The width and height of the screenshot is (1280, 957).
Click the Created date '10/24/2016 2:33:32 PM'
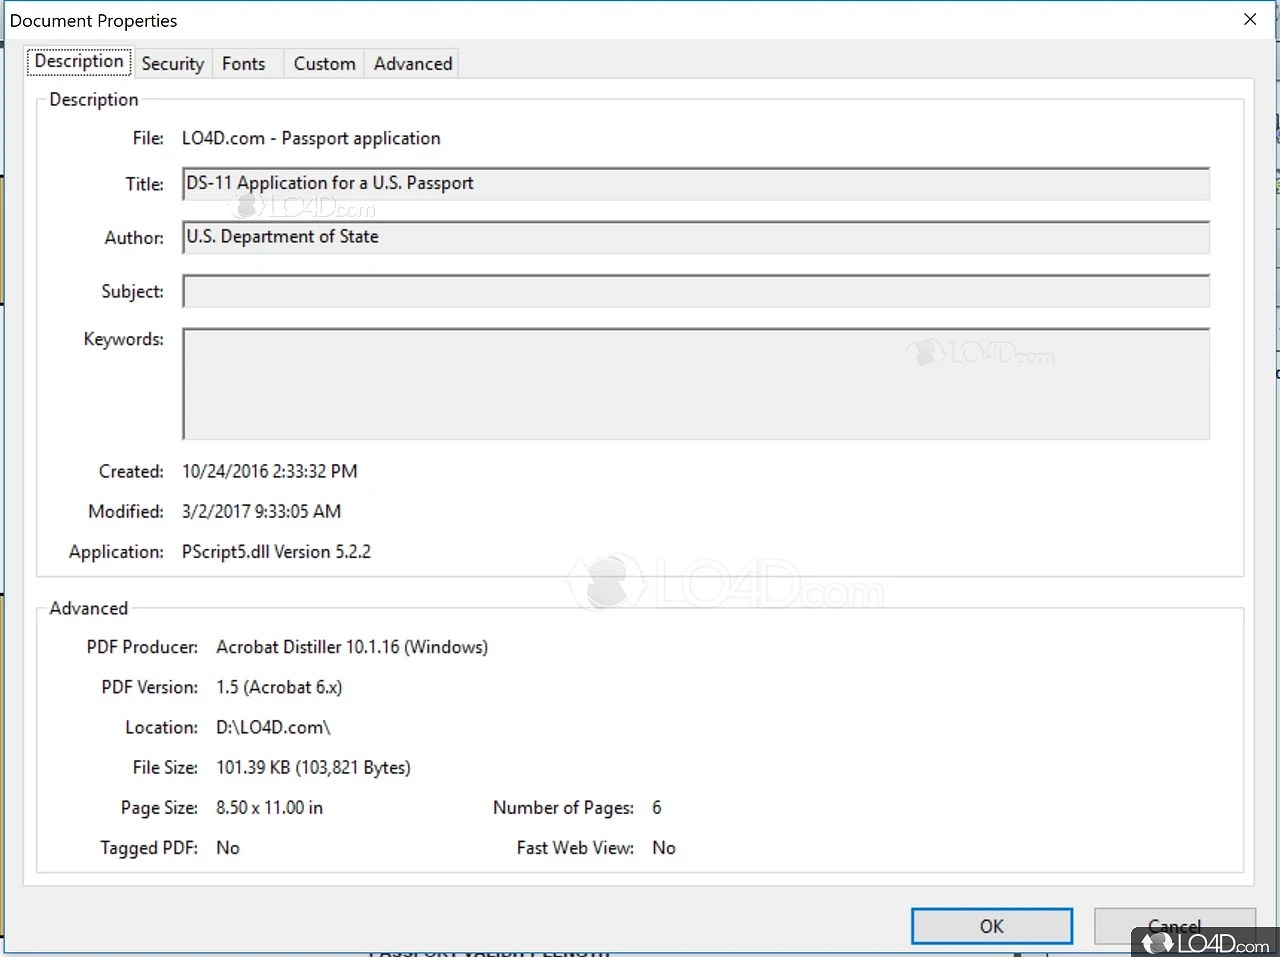(x=270, y=471)
